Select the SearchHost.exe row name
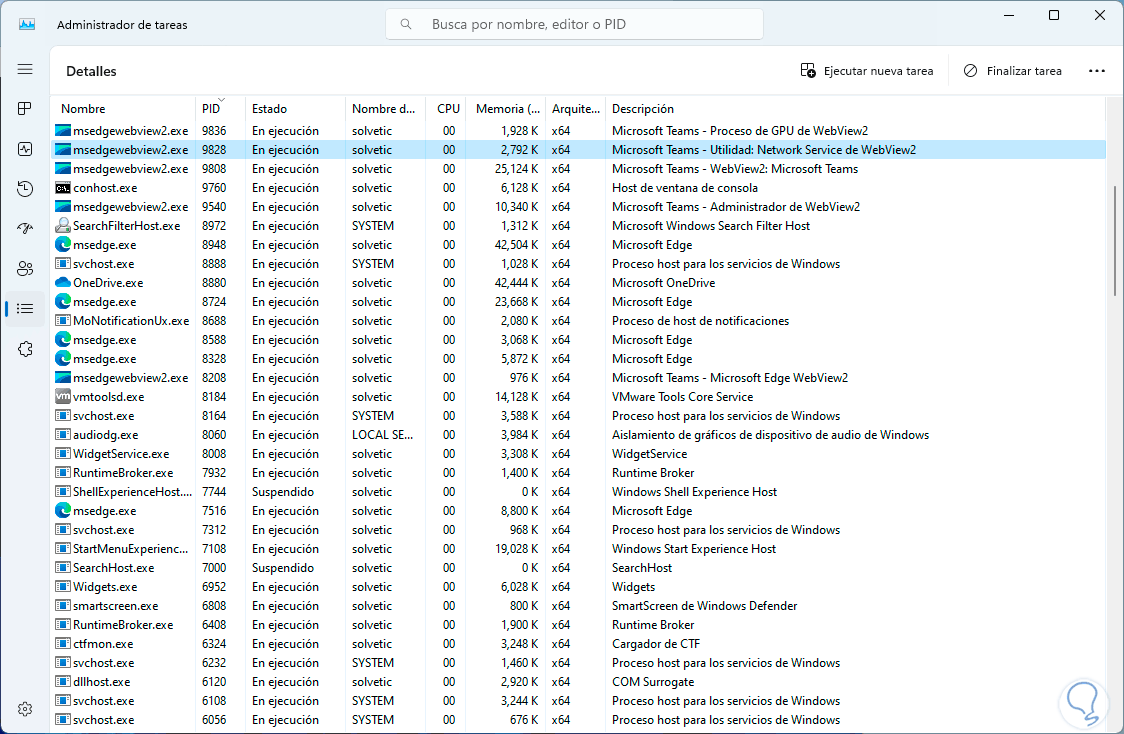Image resolution: width=1124 pixels, height=734 pixels. [113, 568]
